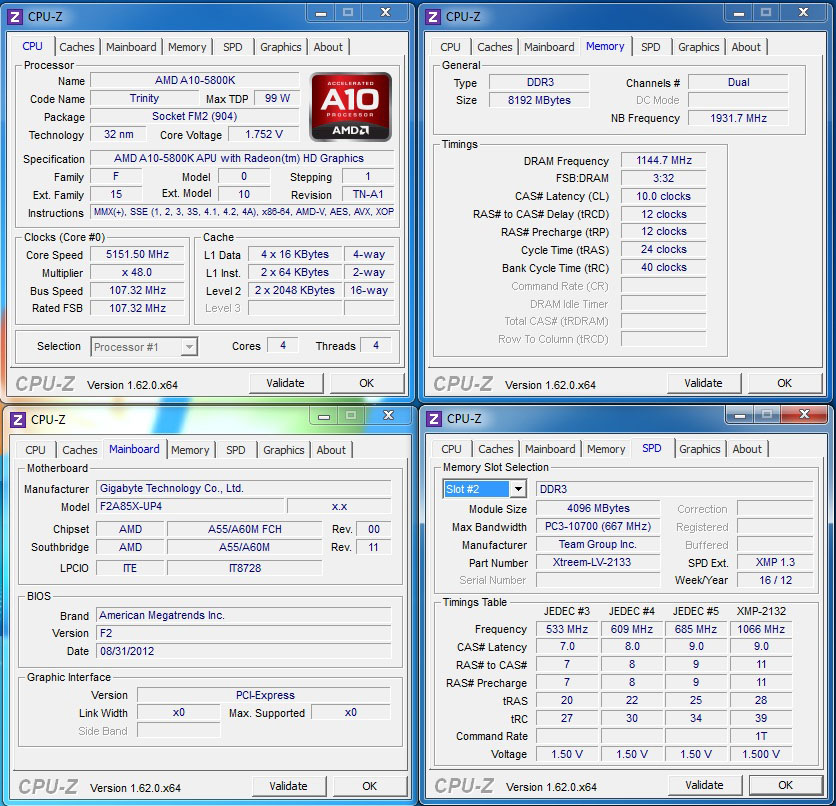Open SPD tab in the Memory window
Image resolution: width=836 pixels, height=806 pixels.
pos(650,47)
